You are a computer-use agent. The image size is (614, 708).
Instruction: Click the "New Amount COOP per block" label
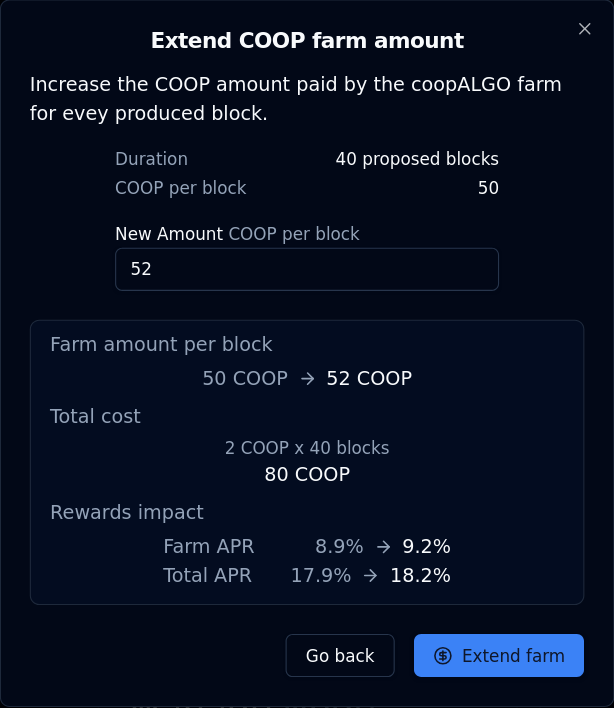pyautogui.click(x=237, y=234)
